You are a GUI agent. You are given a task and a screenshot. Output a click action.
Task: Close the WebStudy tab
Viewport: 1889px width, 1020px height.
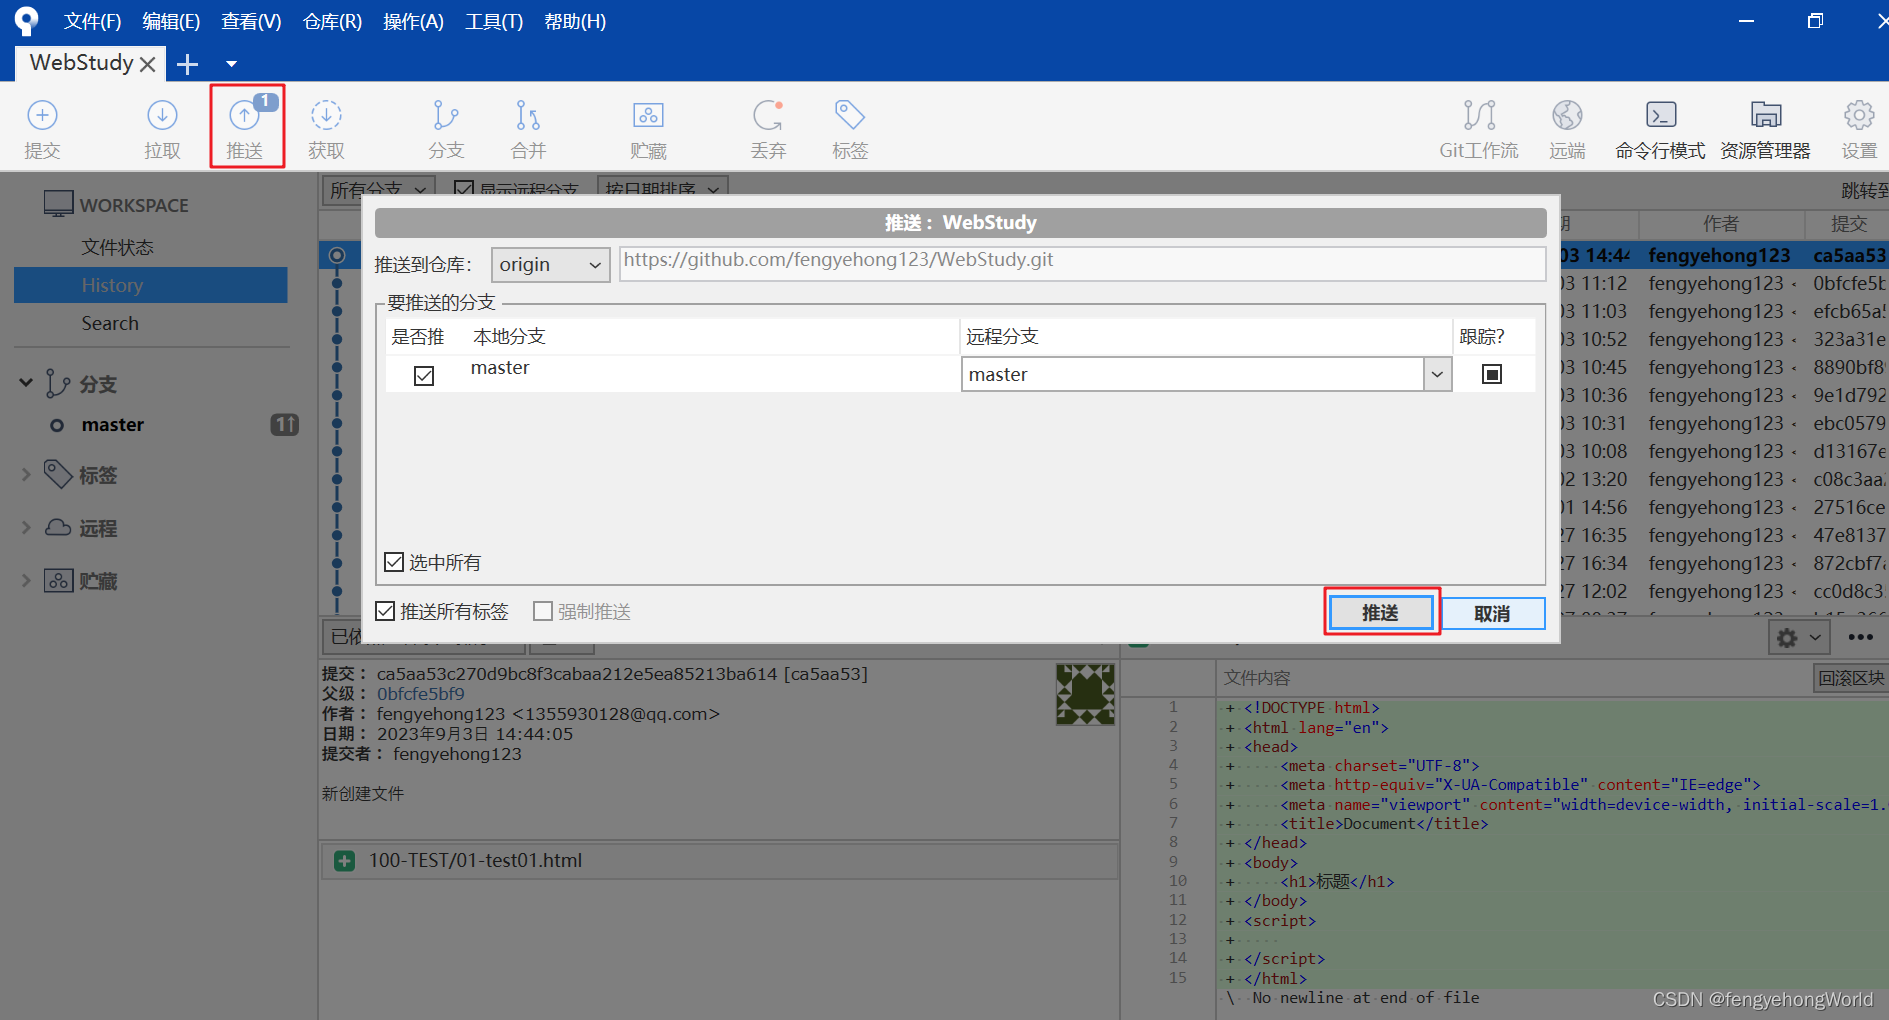(148, 64)
